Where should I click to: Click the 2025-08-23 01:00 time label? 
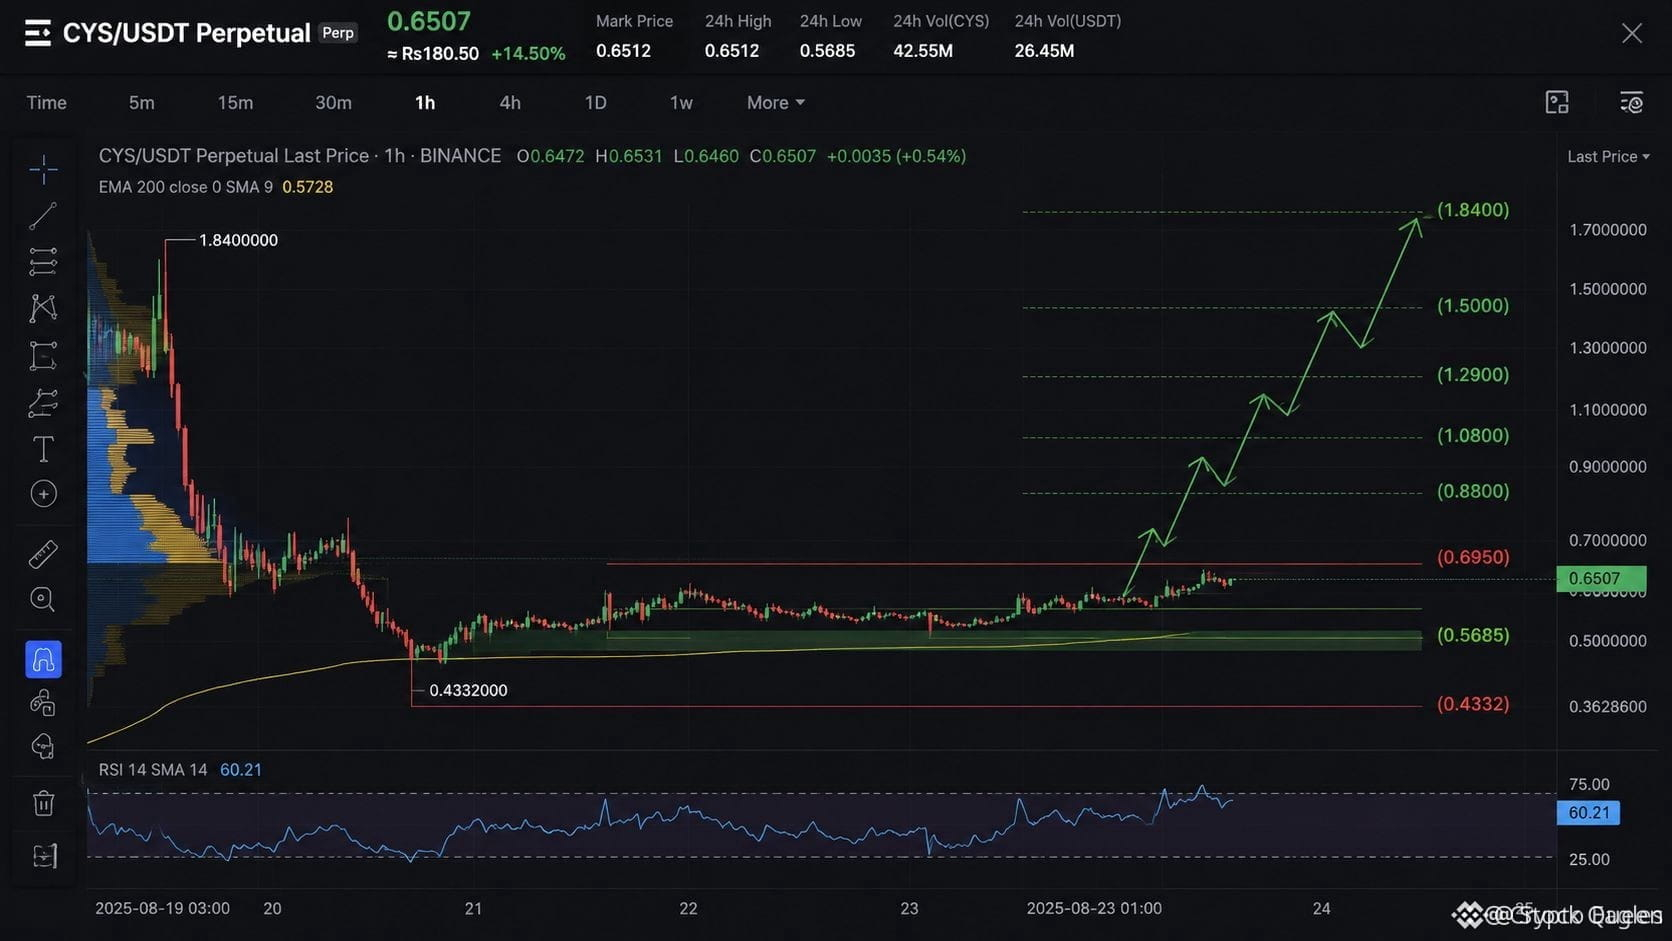[1094, 908]
